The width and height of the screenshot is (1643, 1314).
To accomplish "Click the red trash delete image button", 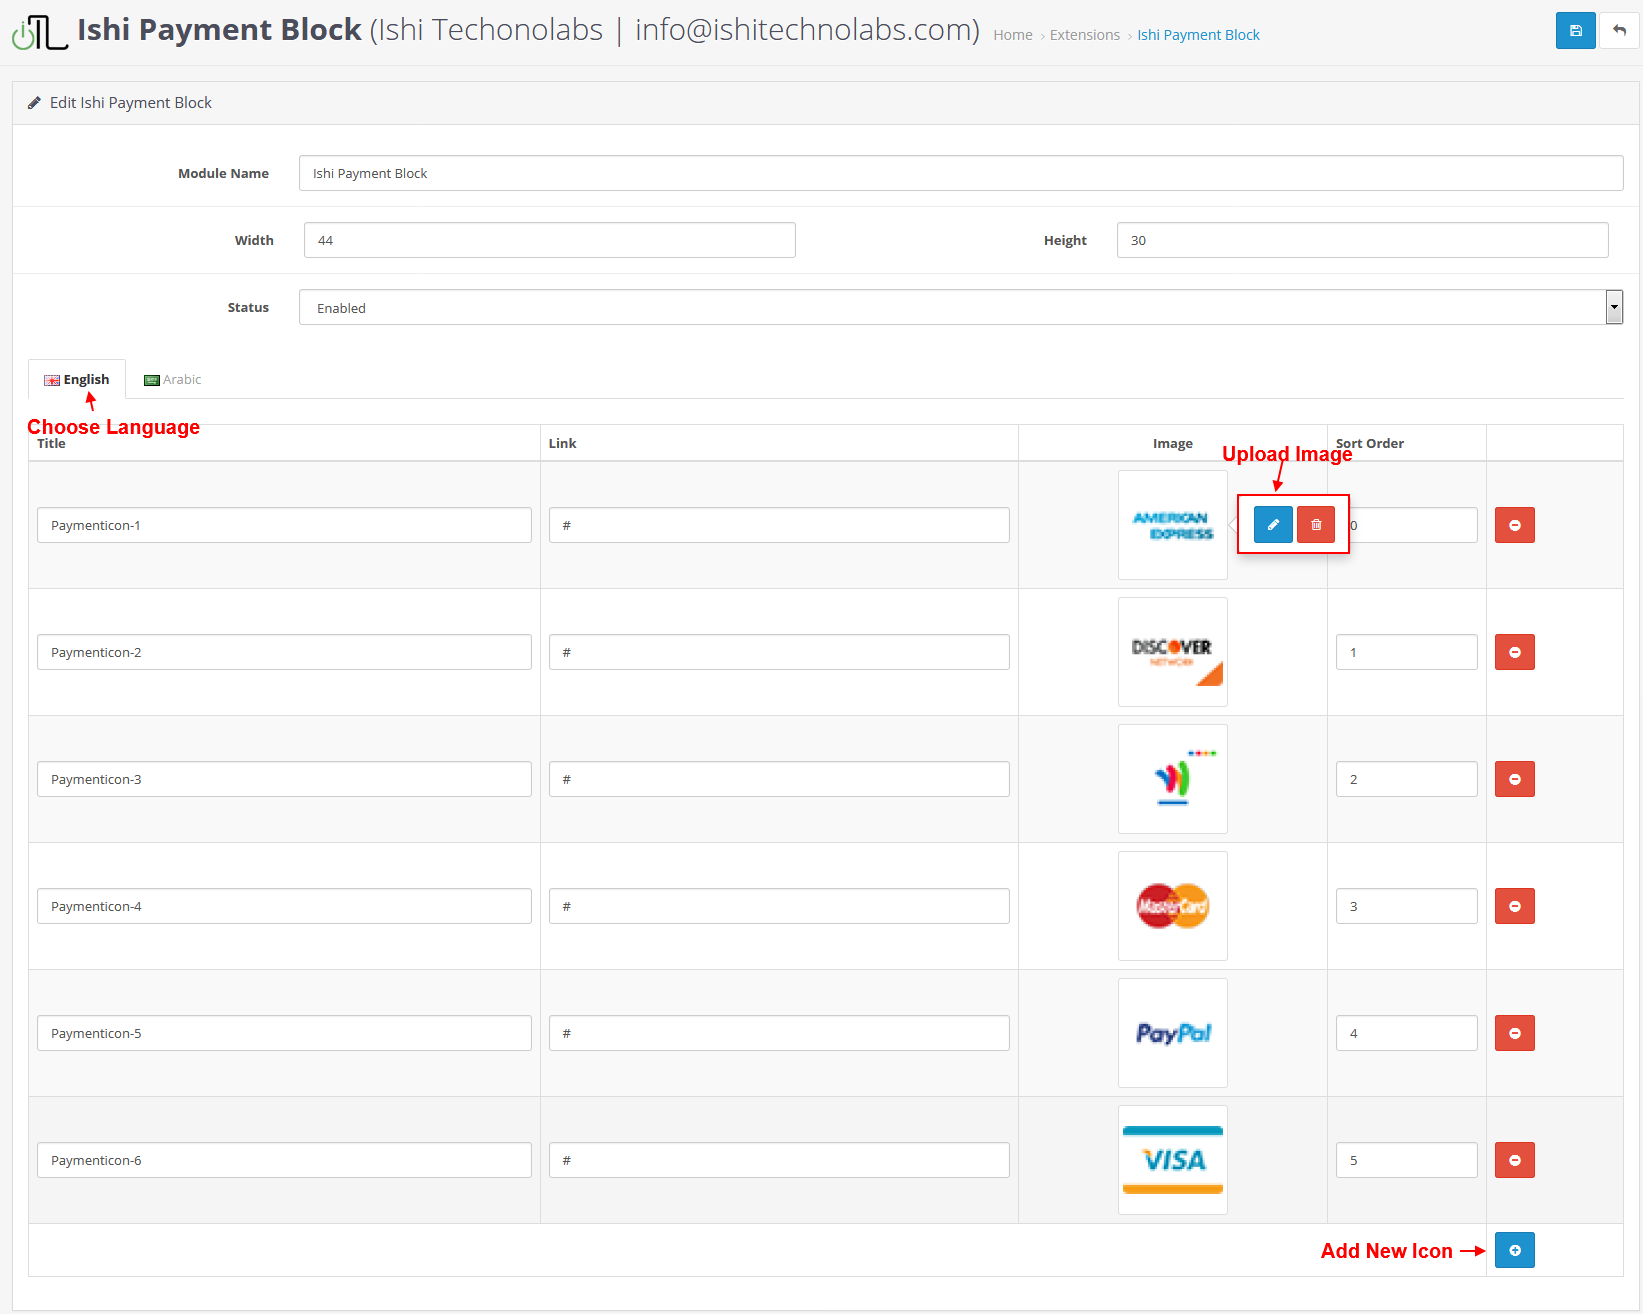I will pos(1316,524).
